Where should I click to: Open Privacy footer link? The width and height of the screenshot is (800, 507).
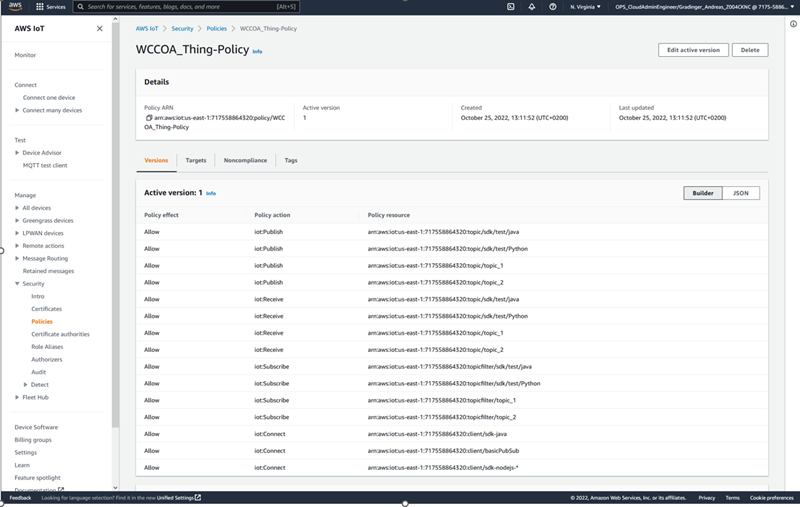click(x=707, y=498)
